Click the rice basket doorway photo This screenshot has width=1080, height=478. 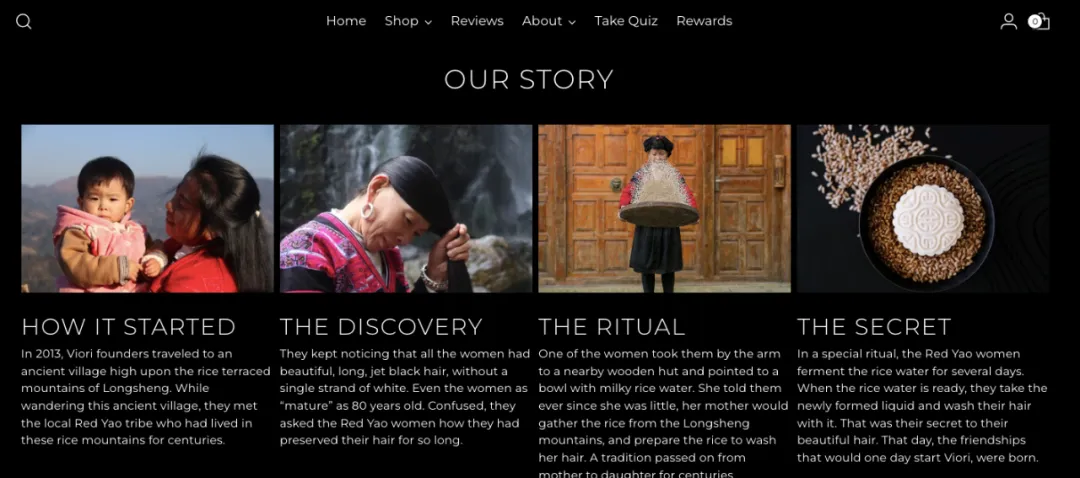tap(664, 209)
